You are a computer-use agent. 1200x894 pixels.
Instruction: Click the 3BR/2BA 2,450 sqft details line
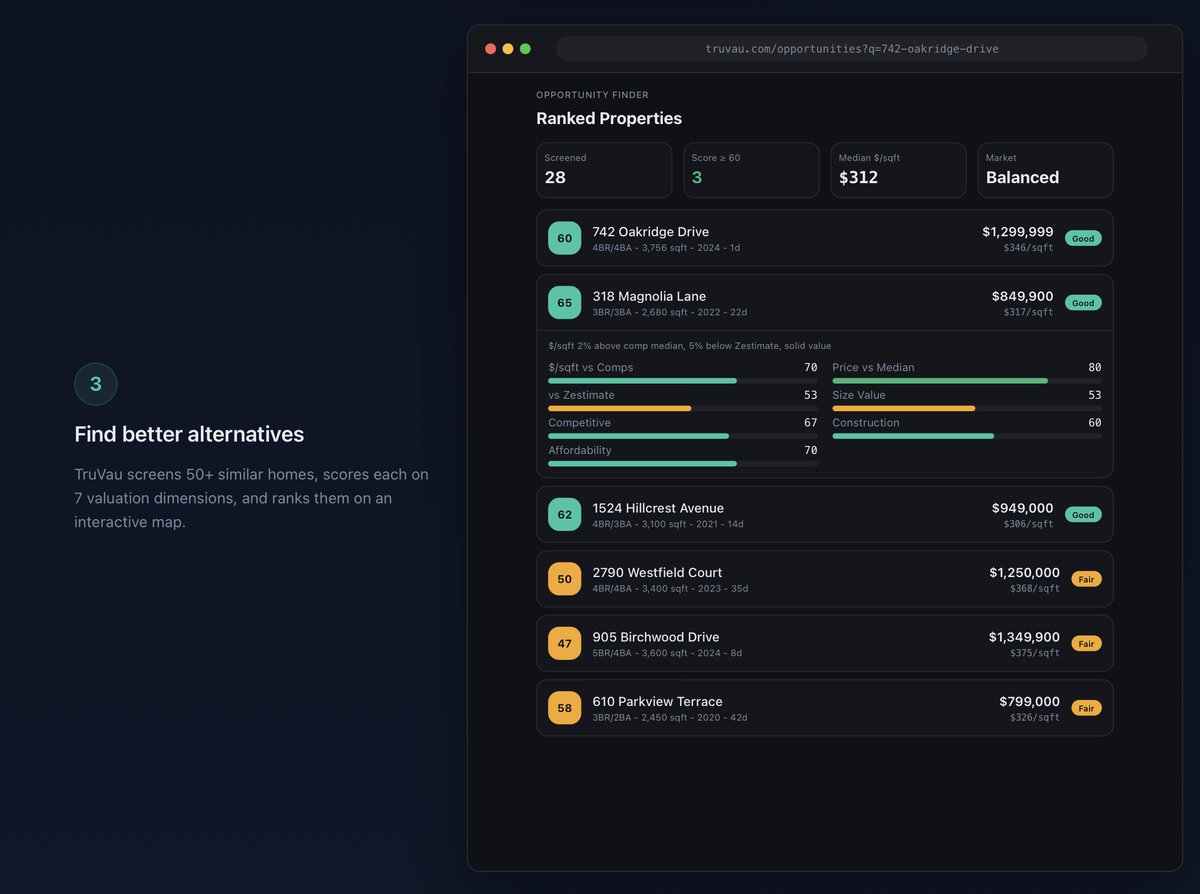point(669,717)
